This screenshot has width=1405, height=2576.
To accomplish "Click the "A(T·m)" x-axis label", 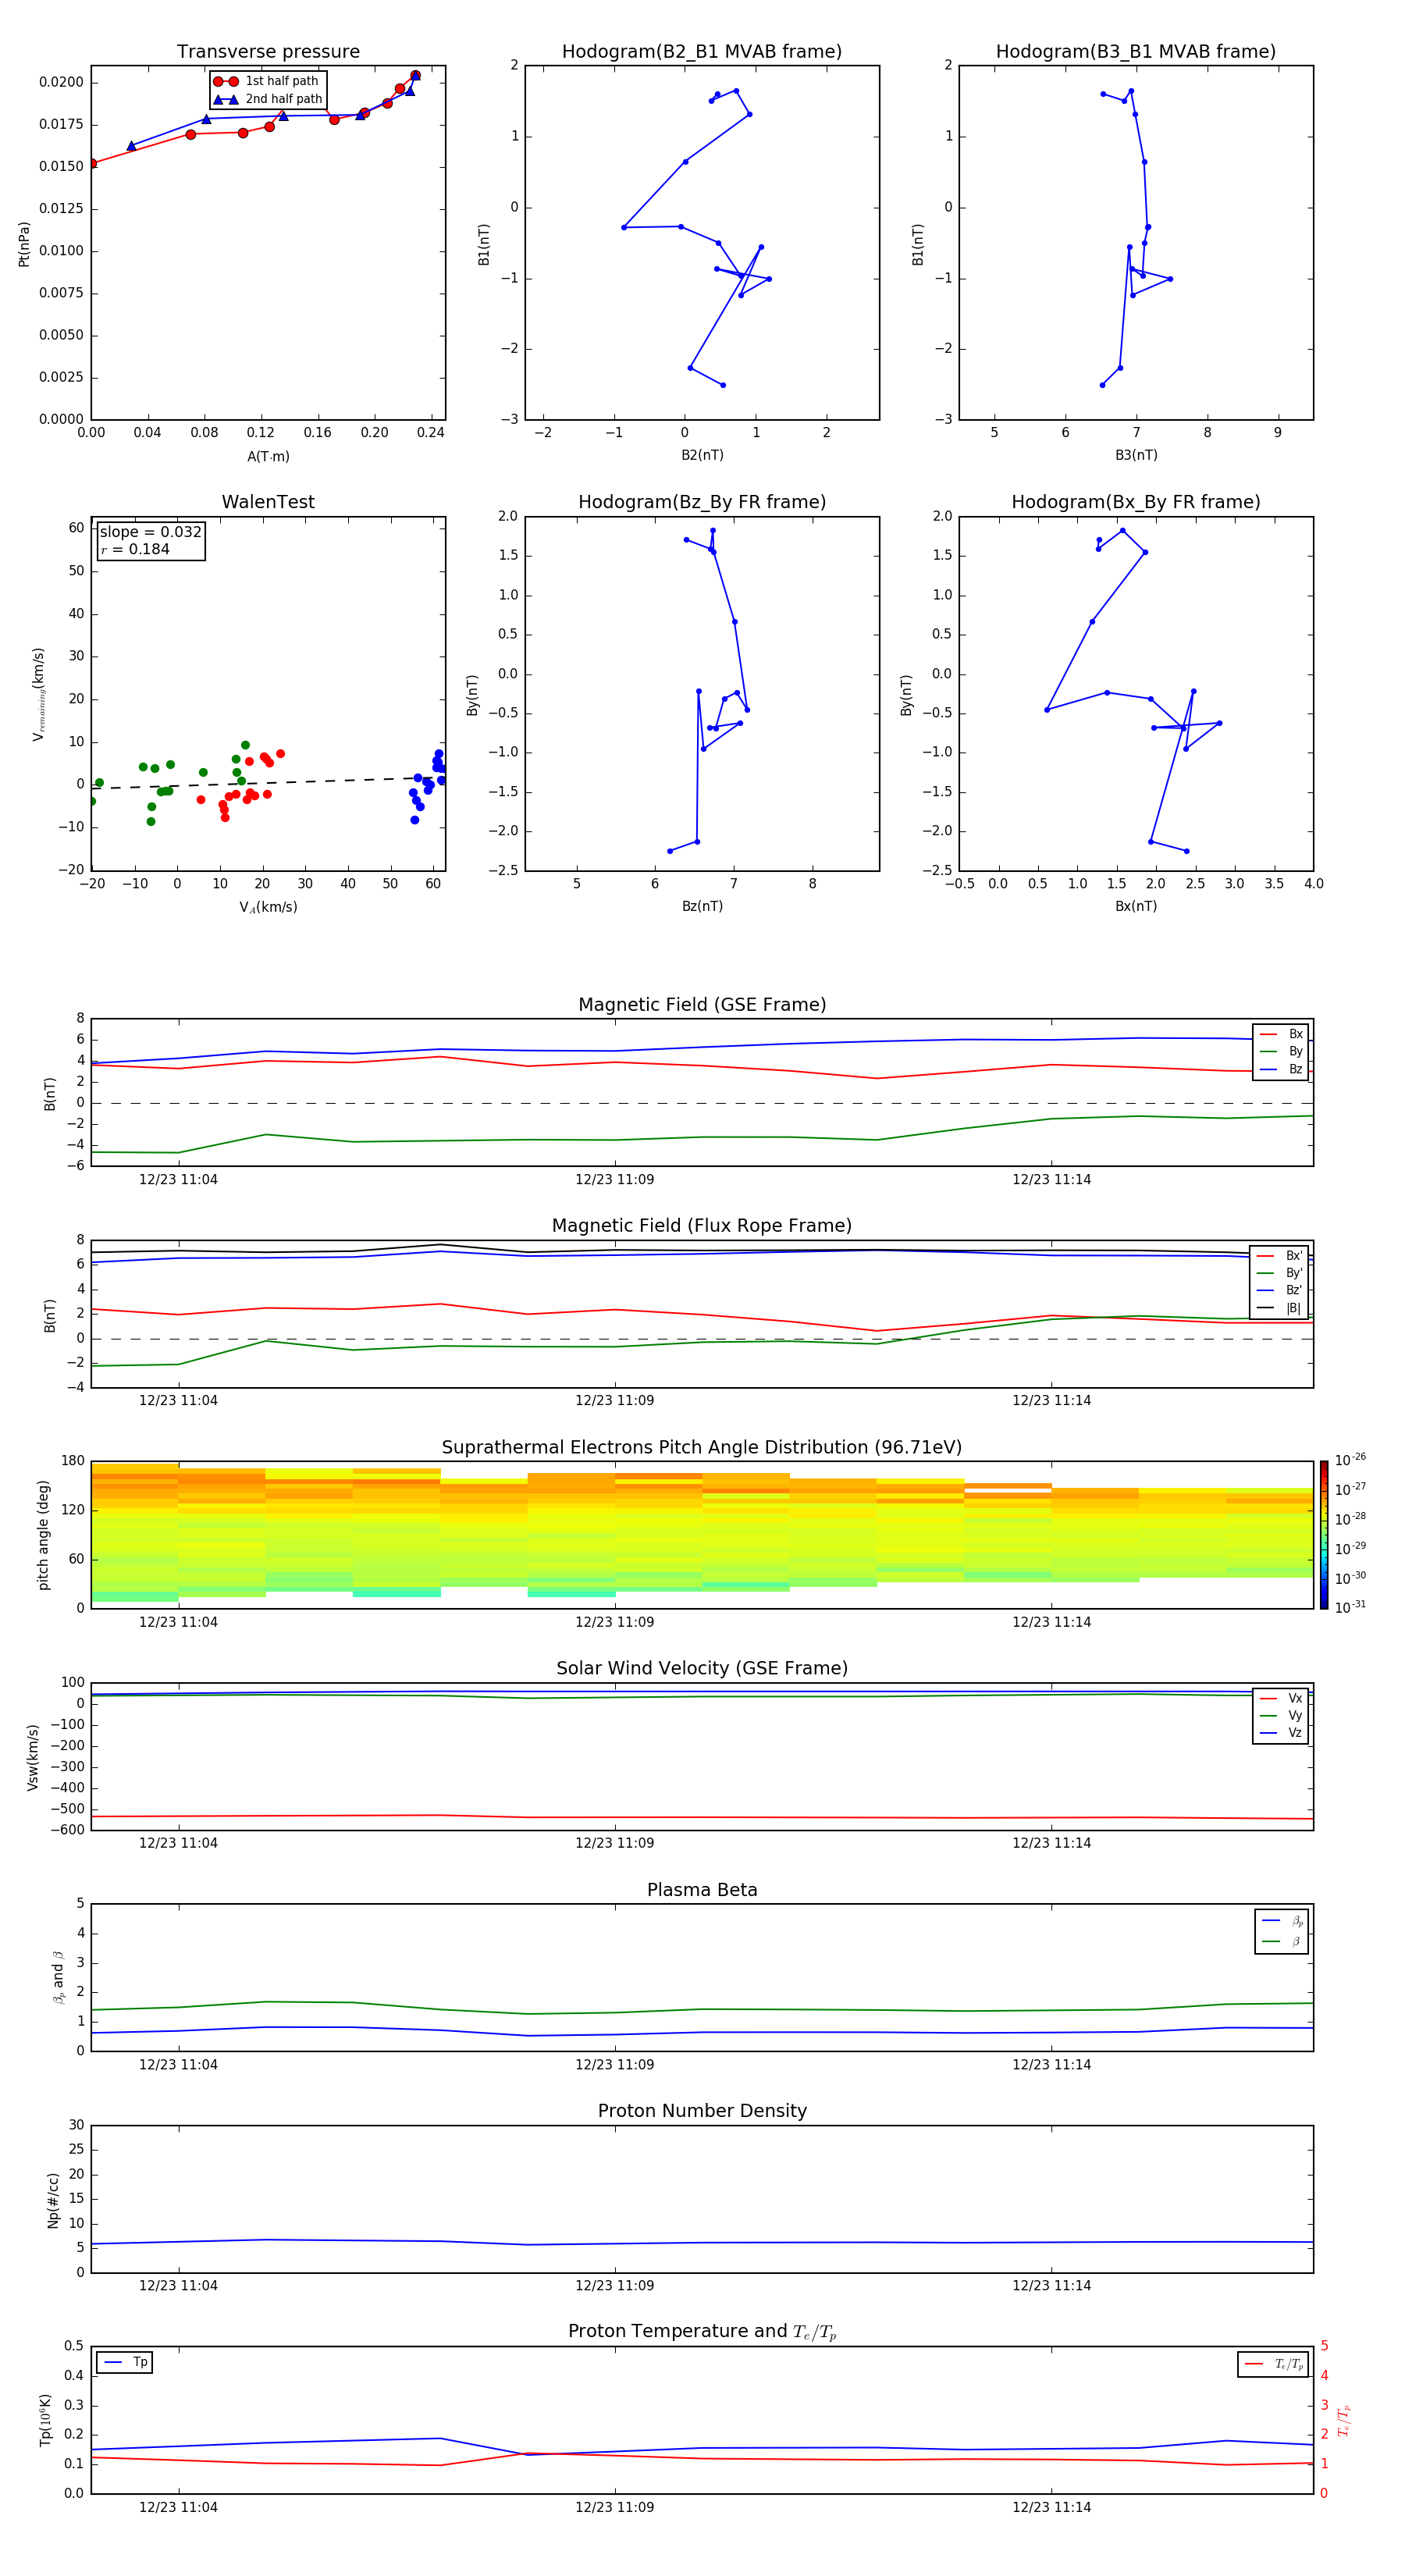I will (268, 457).
